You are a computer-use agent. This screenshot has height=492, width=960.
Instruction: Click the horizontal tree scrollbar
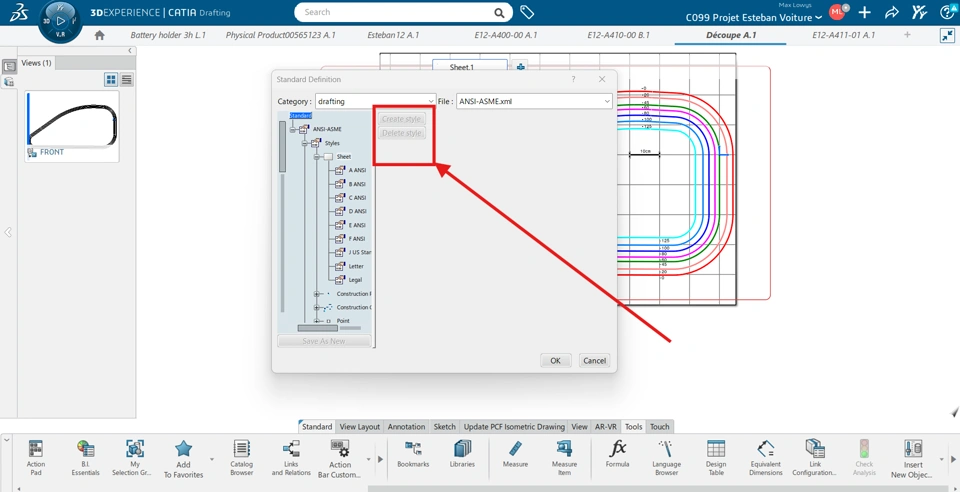coord(318,328)
